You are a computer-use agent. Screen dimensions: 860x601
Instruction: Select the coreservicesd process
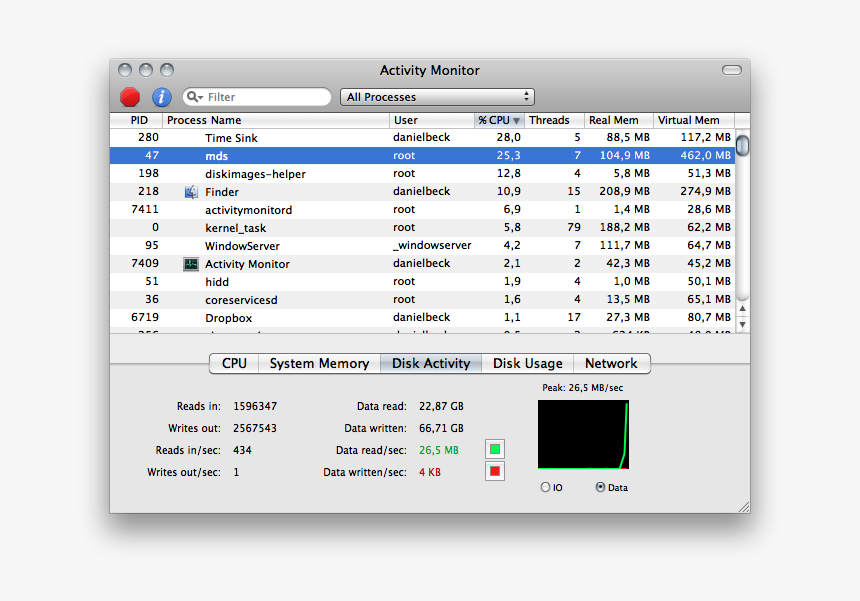point(241,300)
